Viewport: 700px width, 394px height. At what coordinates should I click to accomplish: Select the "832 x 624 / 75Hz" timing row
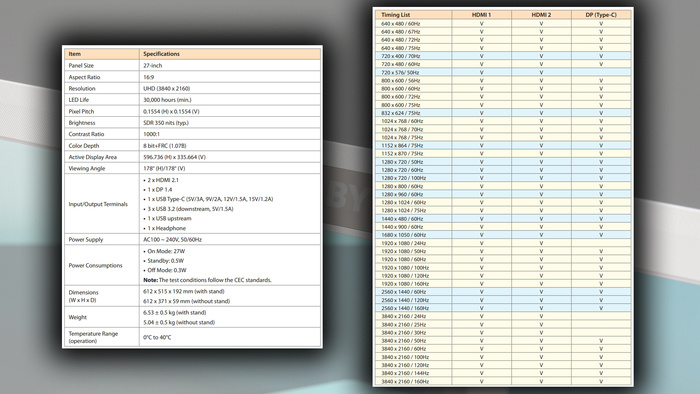click(x=503, y=113)
